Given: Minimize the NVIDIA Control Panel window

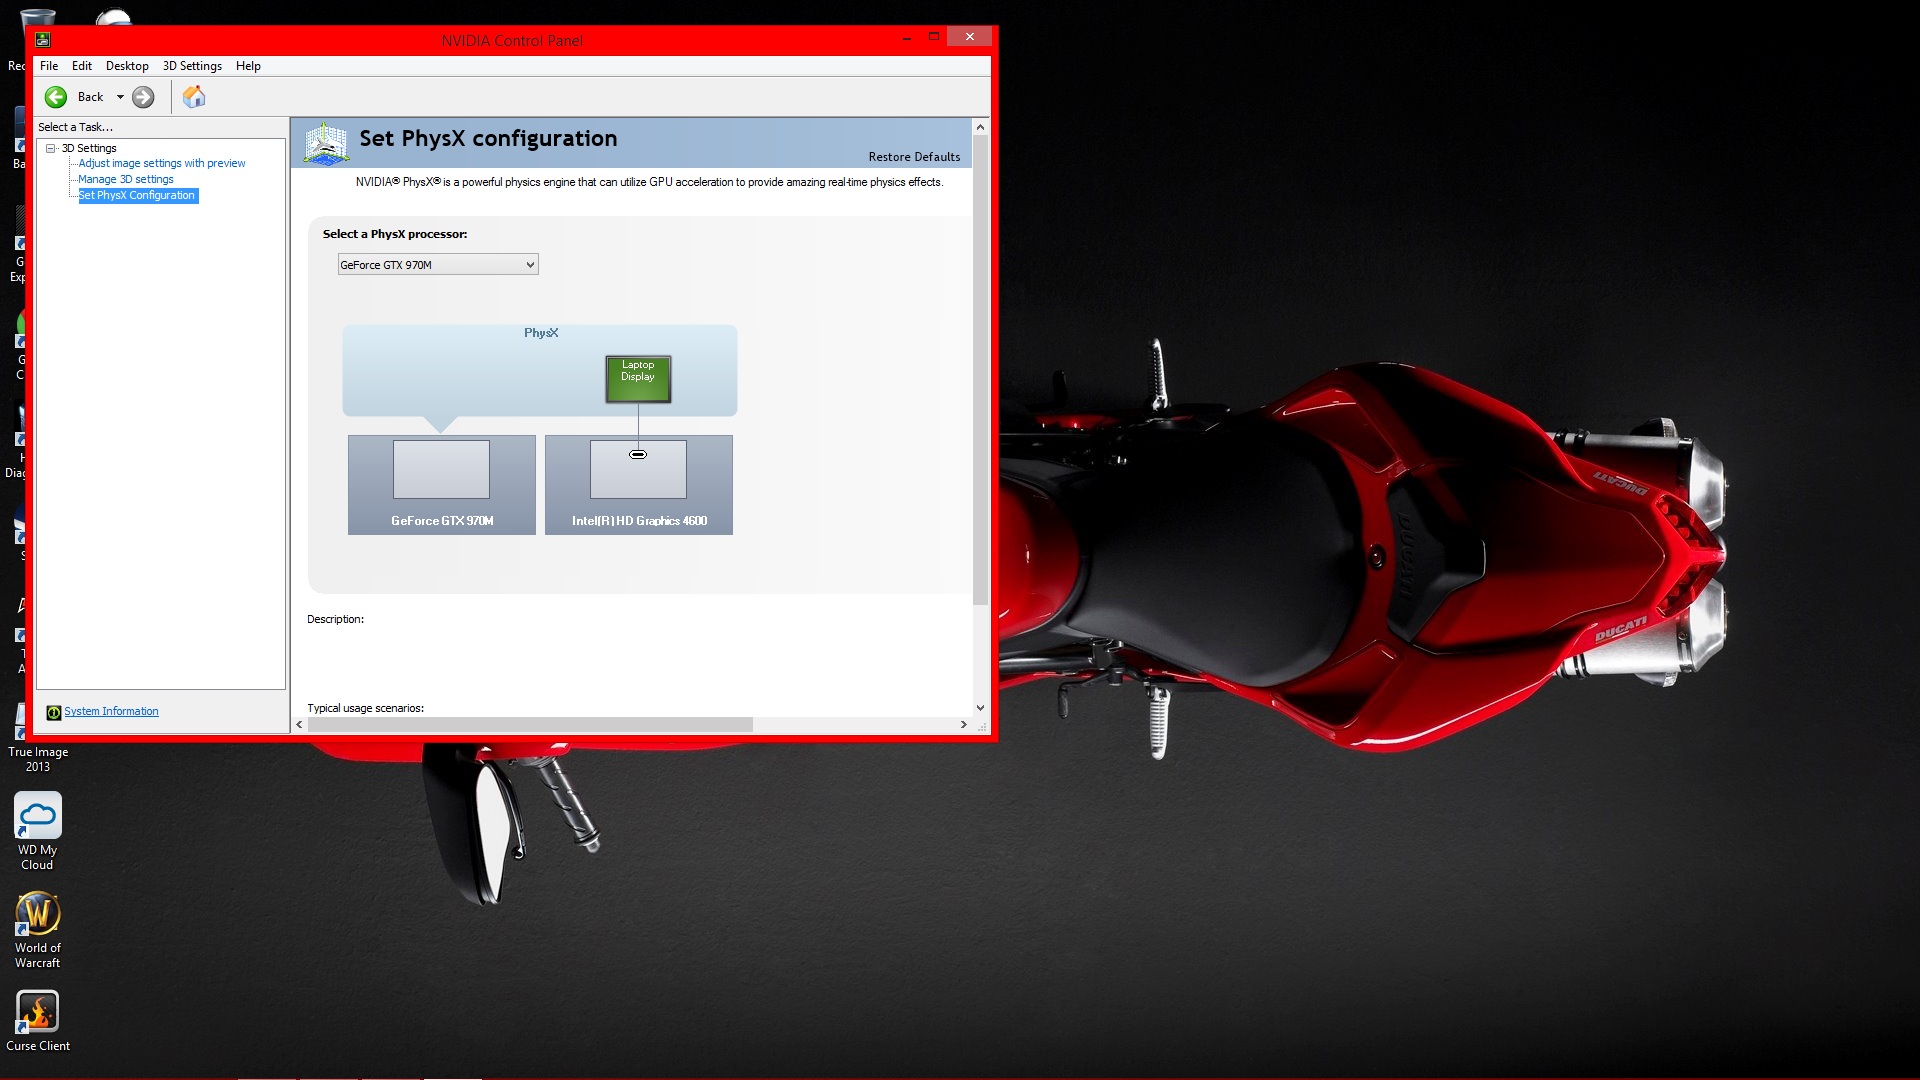Looking at the screenshot, I should (x=907, y=37).
